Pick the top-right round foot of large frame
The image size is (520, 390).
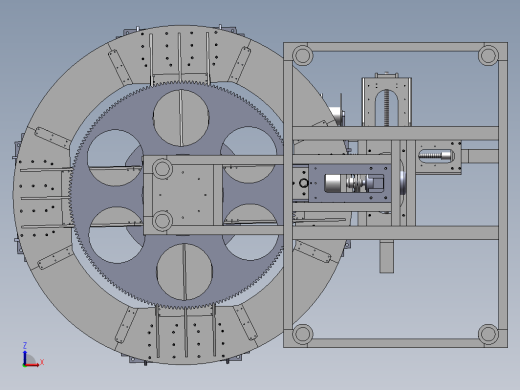coord(488,55)
